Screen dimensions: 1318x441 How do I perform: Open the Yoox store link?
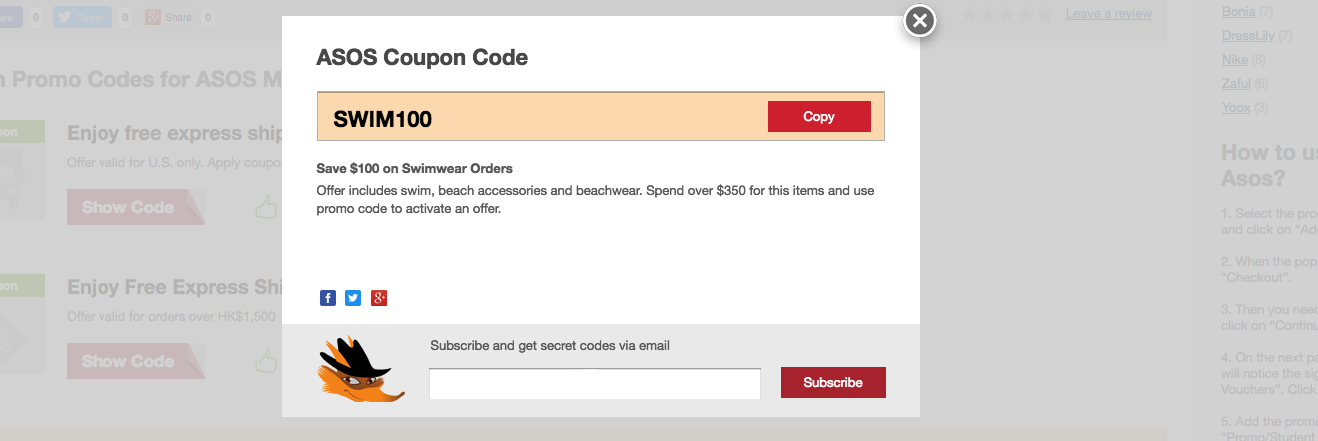pos(1236,108)
